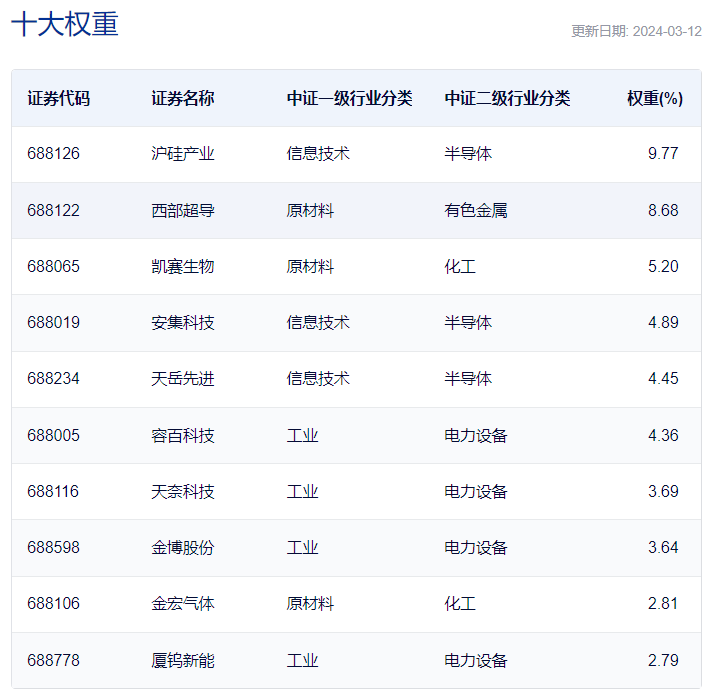727x695 pixels.
Task: Click weight value 4.89
Action: (663, 323)
